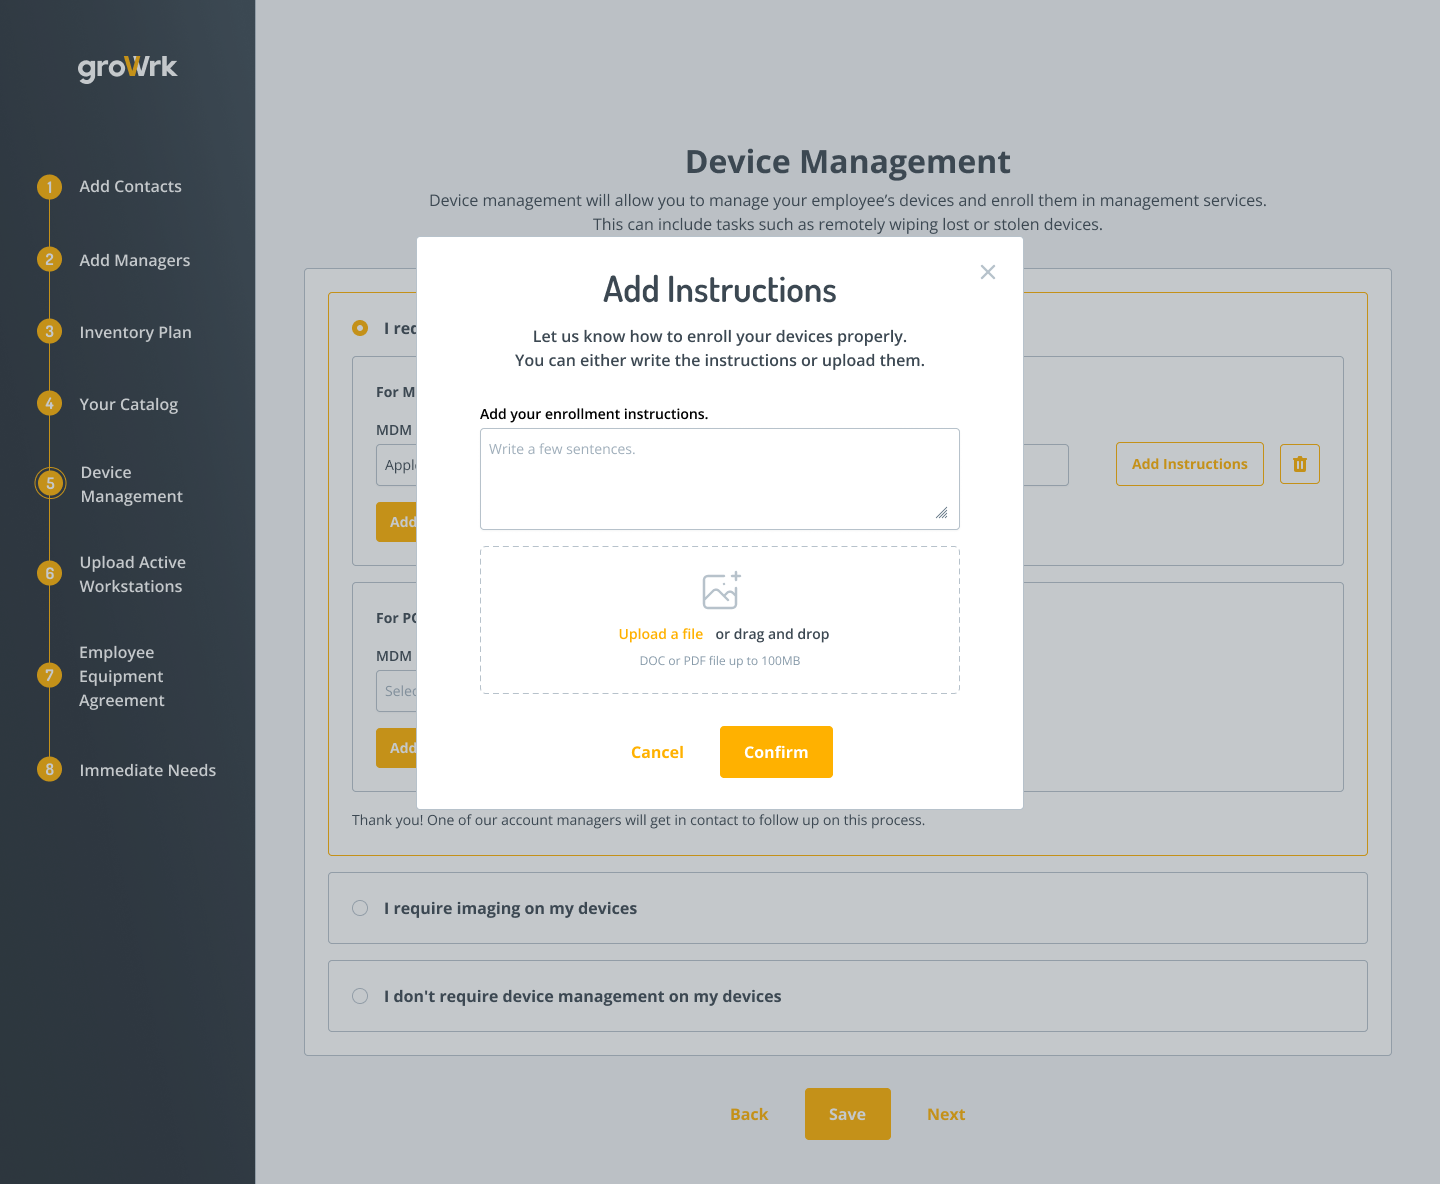Save the Device Management settings
The height and width of the screenshot is (1184, 1440).
coord(847,1113)
